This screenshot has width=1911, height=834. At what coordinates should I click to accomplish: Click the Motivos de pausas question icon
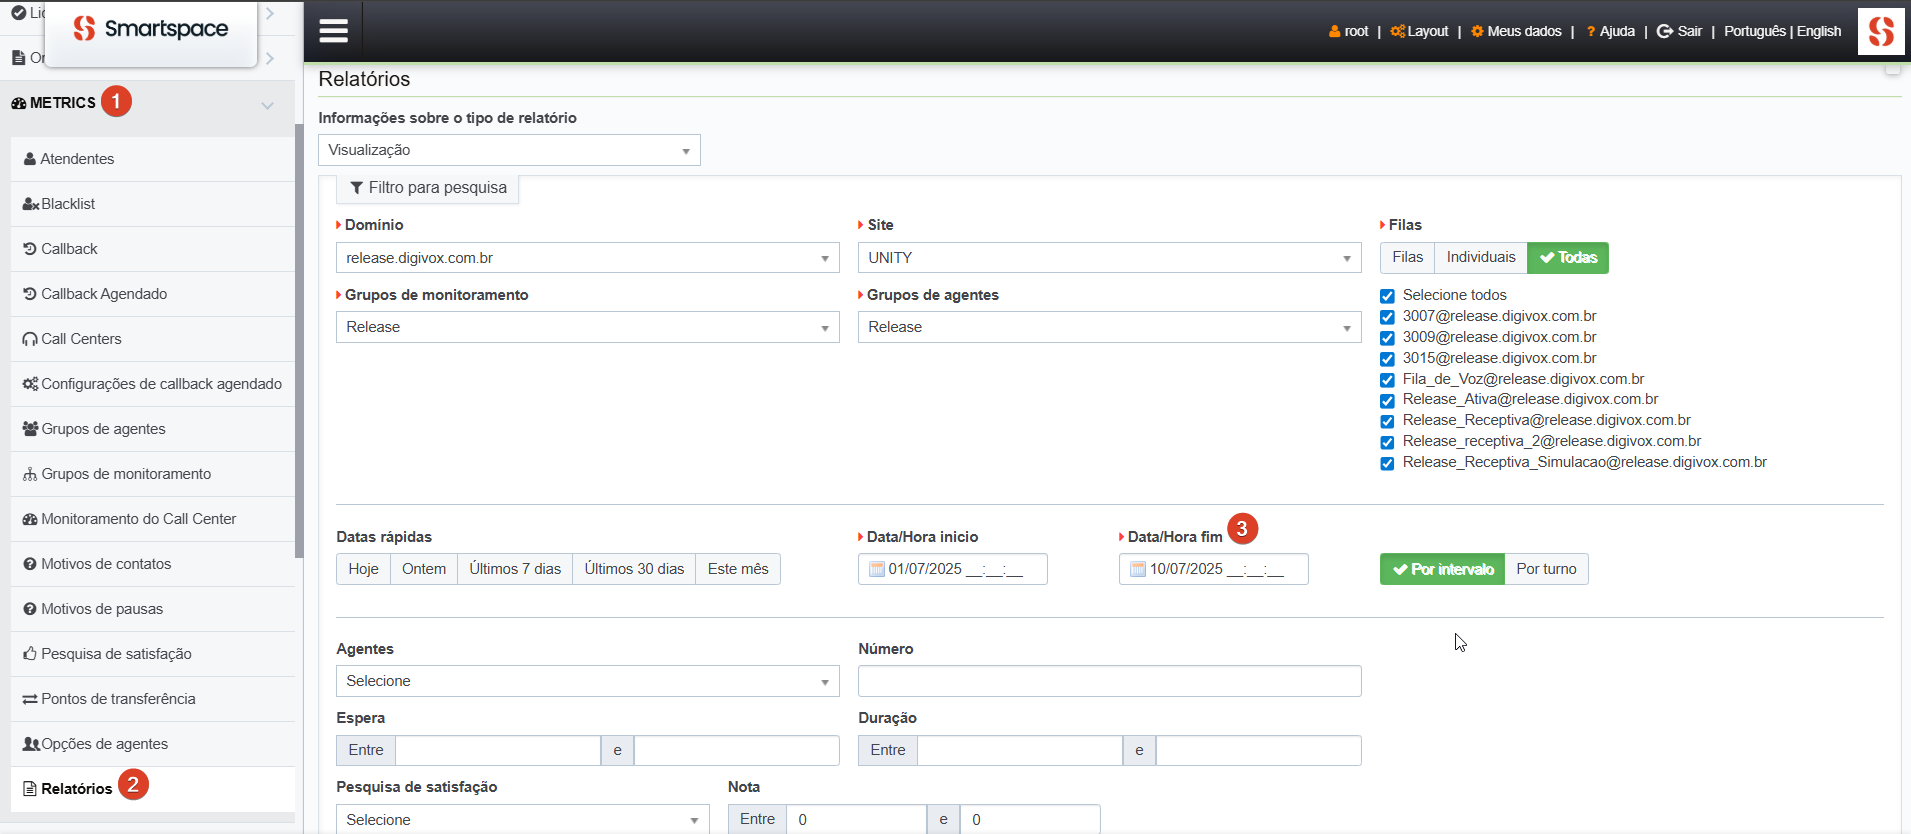30,609
